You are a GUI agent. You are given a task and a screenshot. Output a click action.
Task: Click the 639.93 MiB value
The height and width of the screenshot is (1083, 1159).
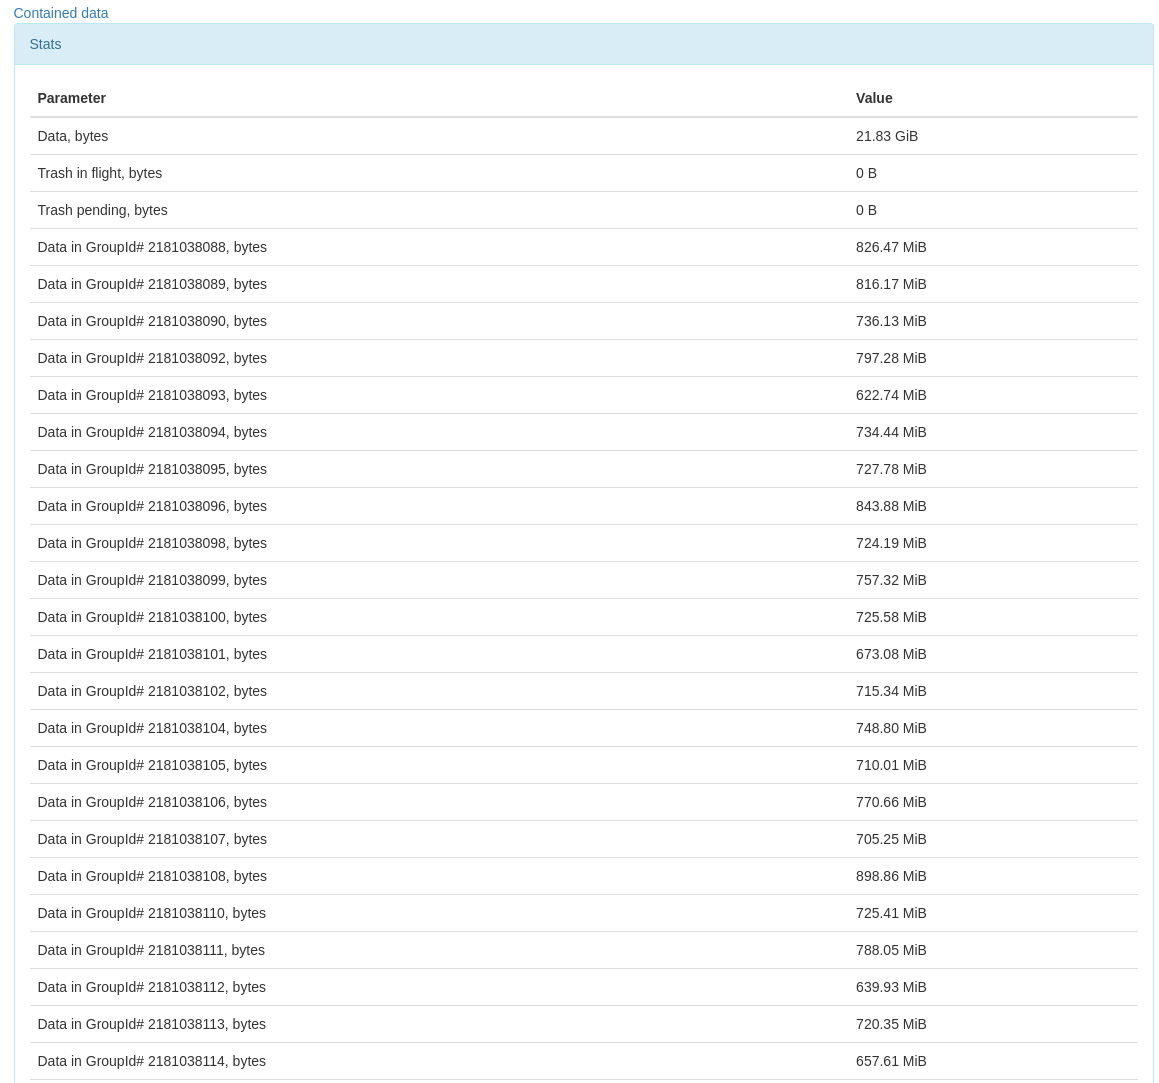point(891,987)
